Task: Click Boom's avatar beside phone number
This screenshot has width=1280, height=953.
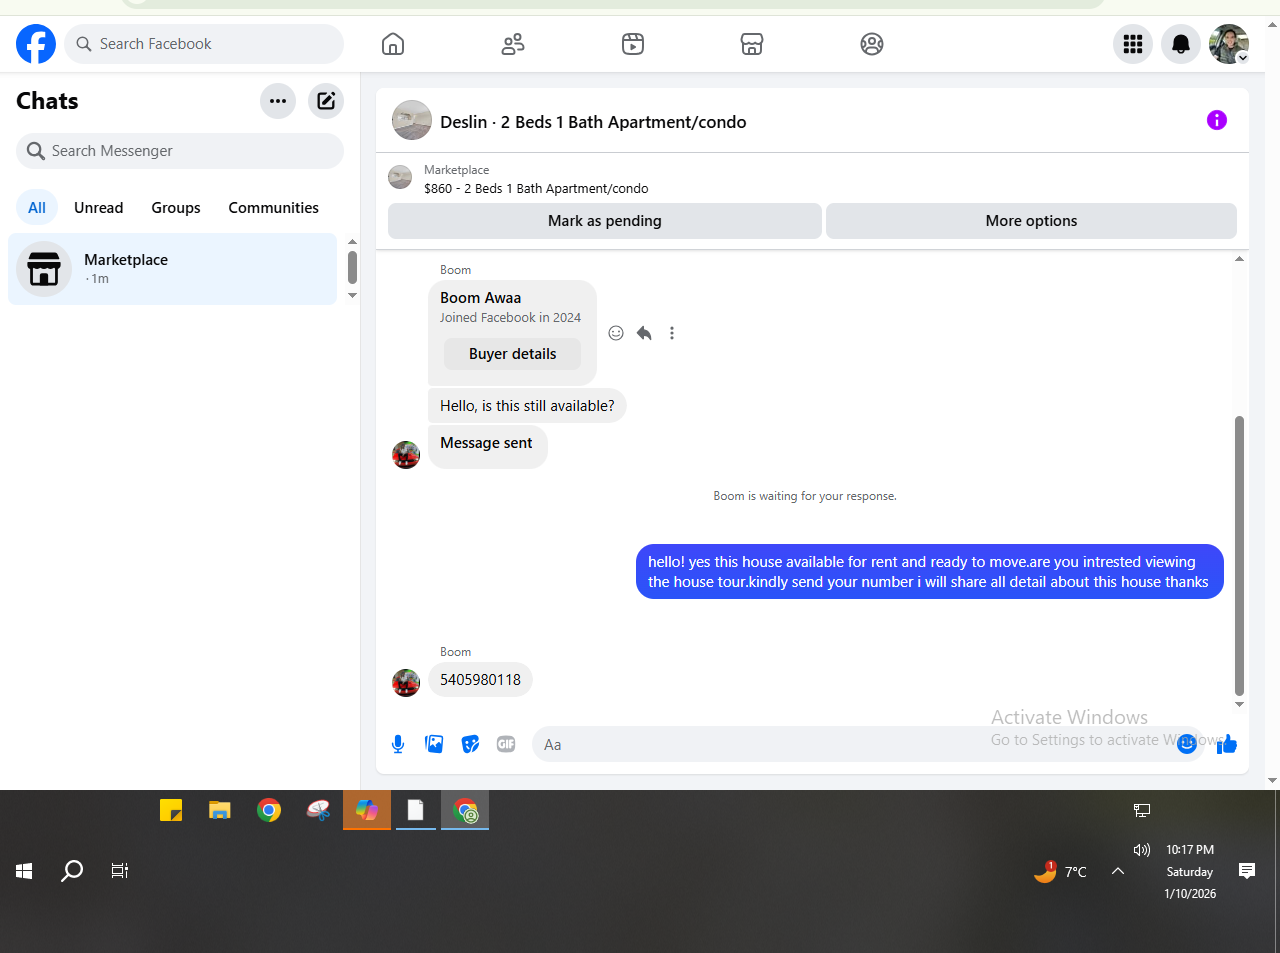Action: tap(406, 683)
